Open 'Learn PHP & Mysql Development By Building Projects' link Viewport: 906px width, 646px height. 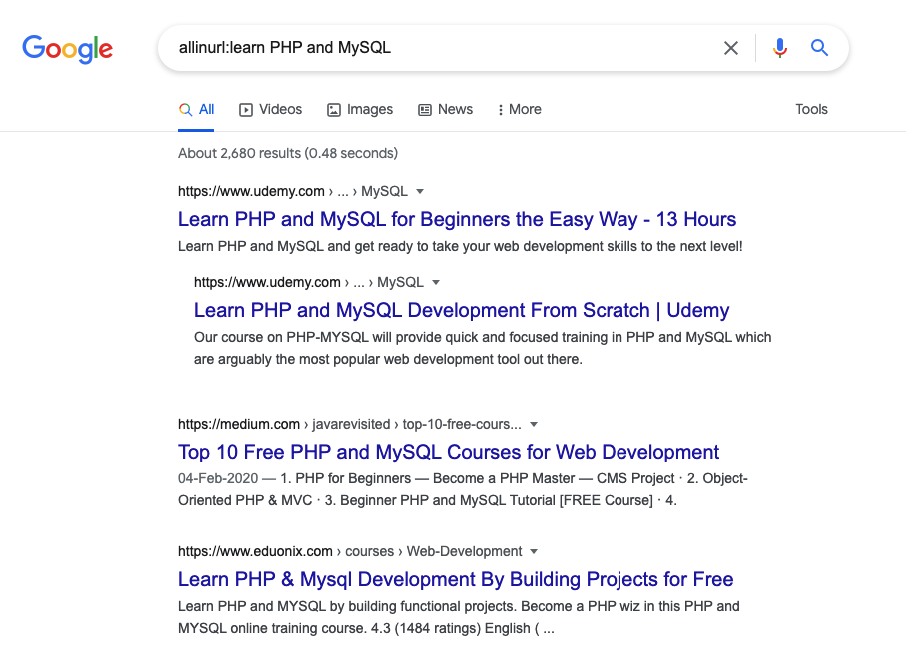tap(455, 579)
